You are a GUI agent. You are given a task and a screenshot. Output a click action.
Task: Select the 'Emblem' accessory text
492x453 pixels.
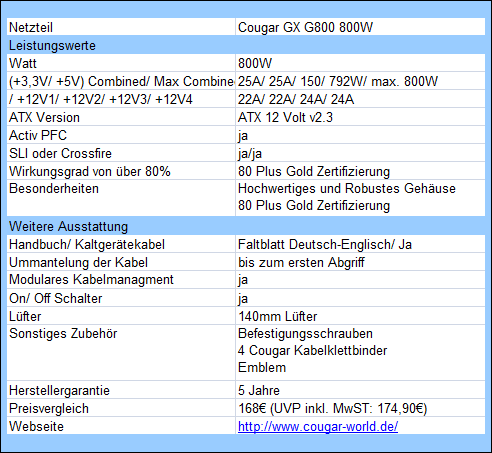[x=262, y=367]
